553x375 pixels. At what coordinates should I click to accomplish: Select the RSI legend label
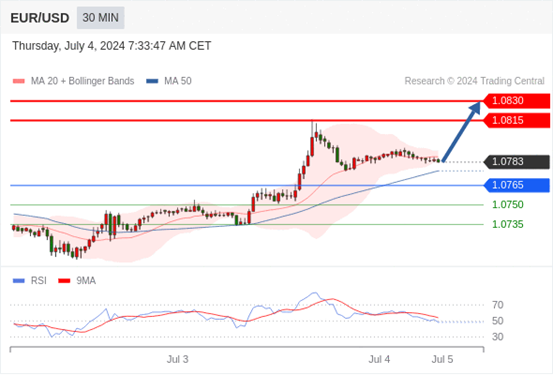click(x=39, y=281)
